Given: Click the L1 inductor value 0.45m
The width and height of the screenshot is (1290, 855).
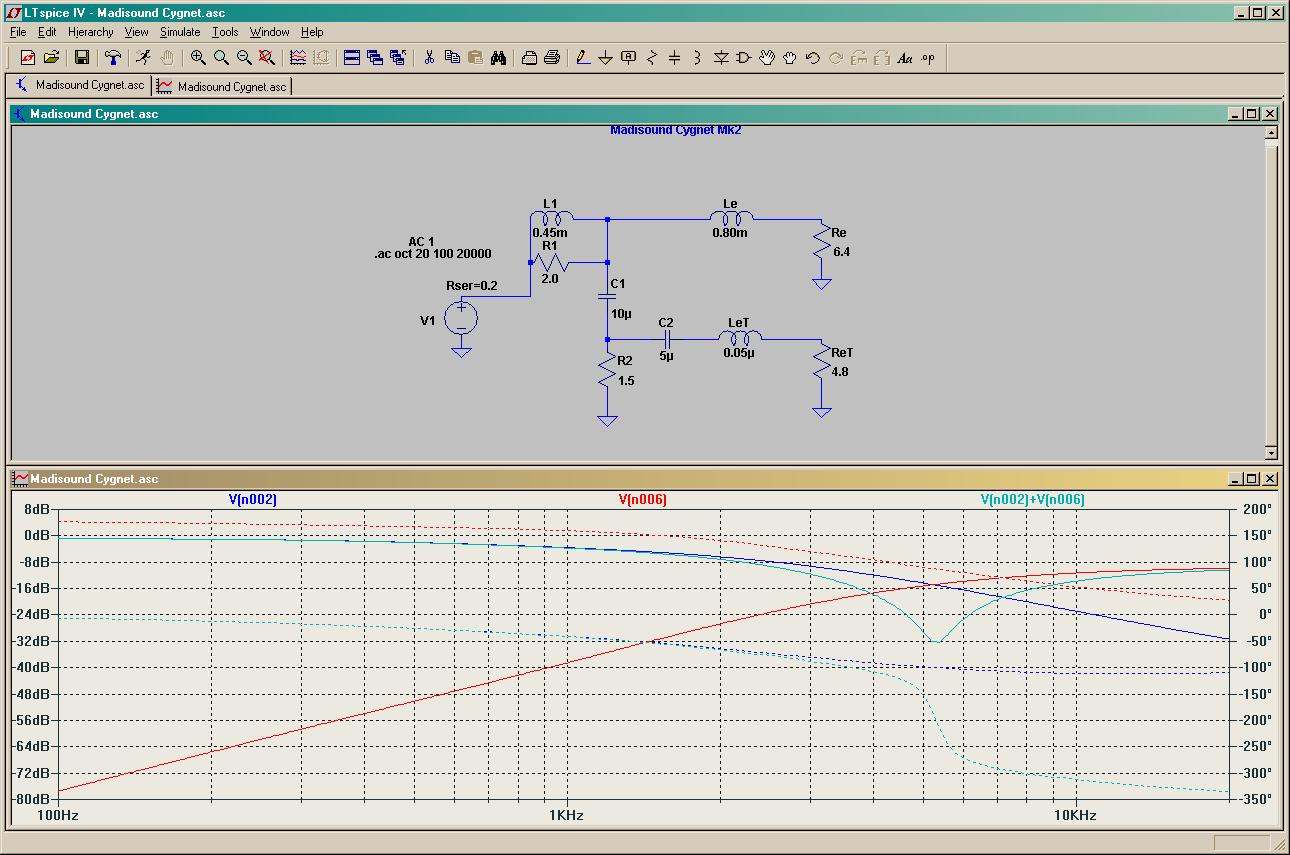Looking at the screenshot, I should point(549,232).
